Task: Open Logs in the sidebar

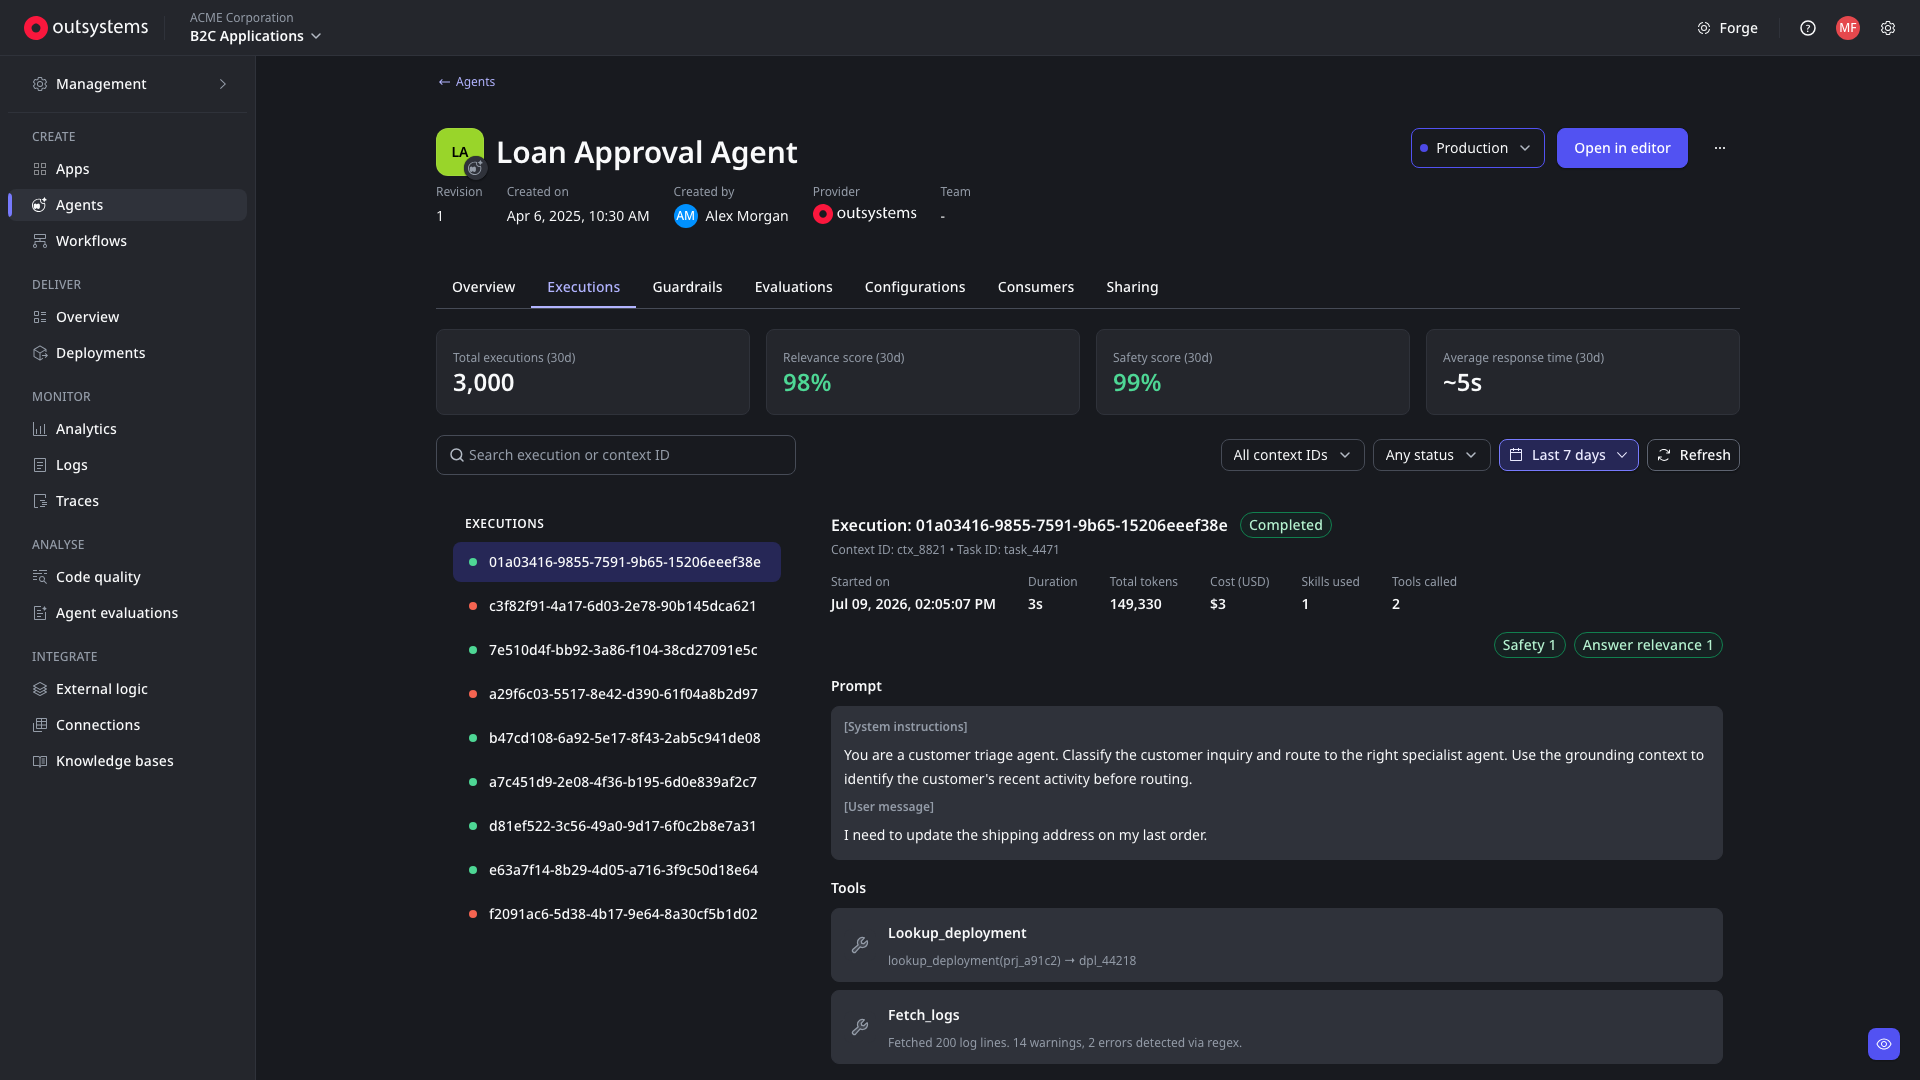Action: (127, 465)
